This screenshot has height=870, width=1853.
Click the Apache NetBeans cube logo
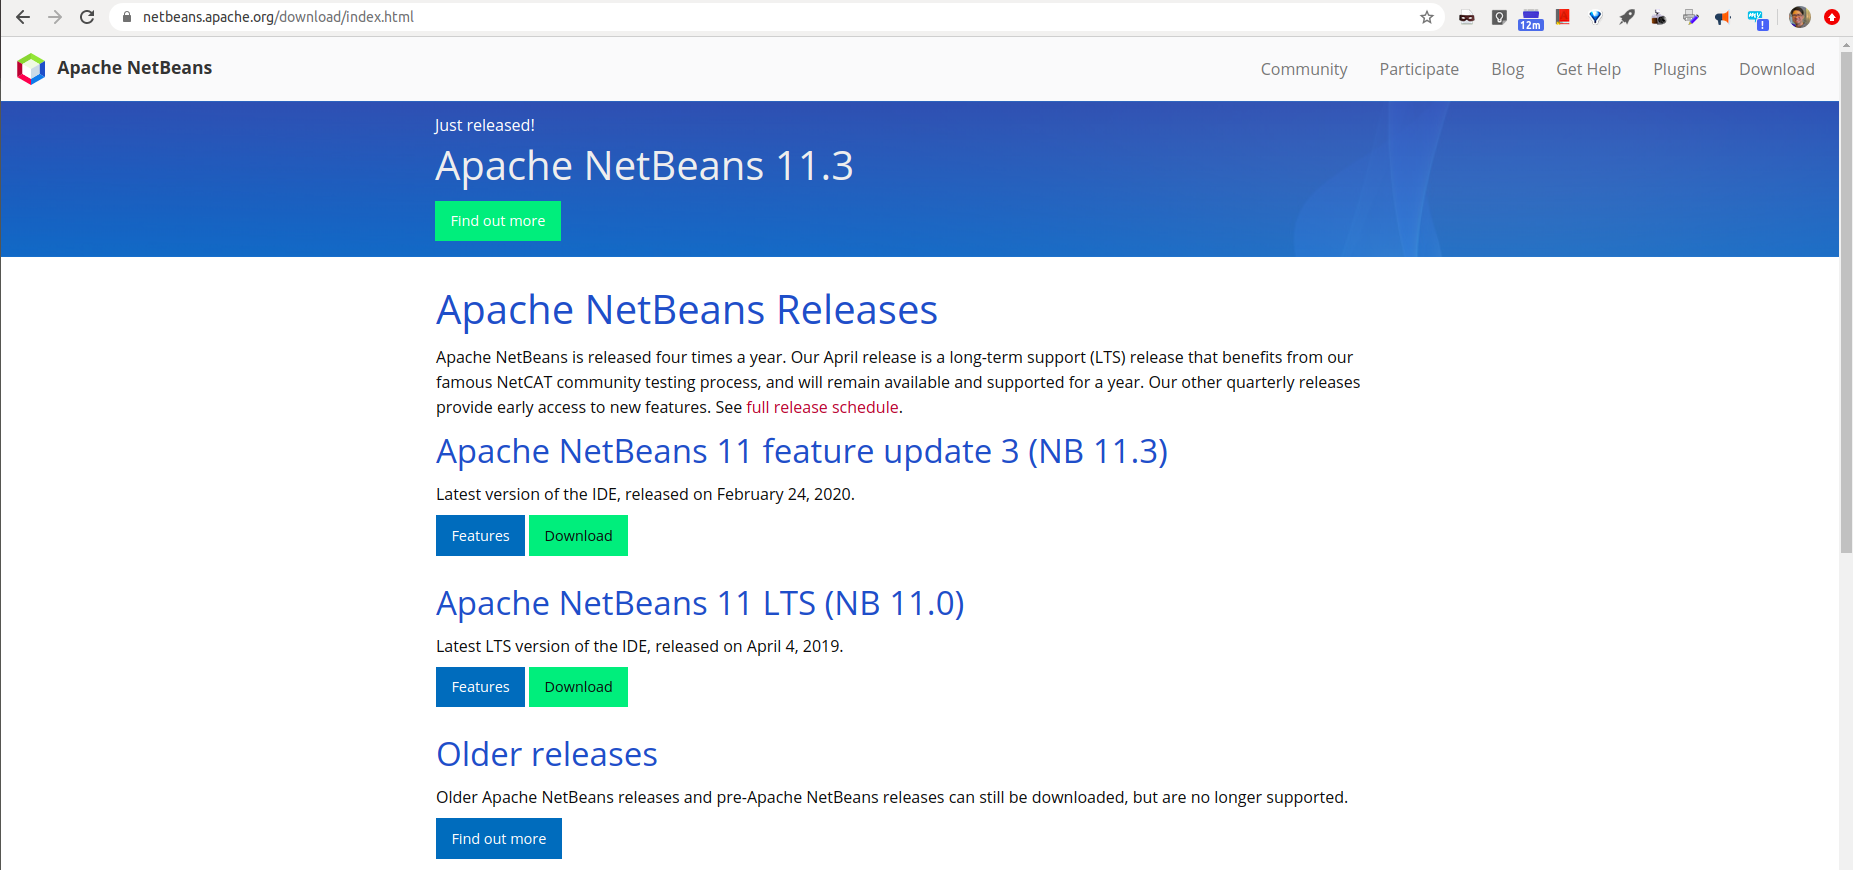[x=31, y=69]
